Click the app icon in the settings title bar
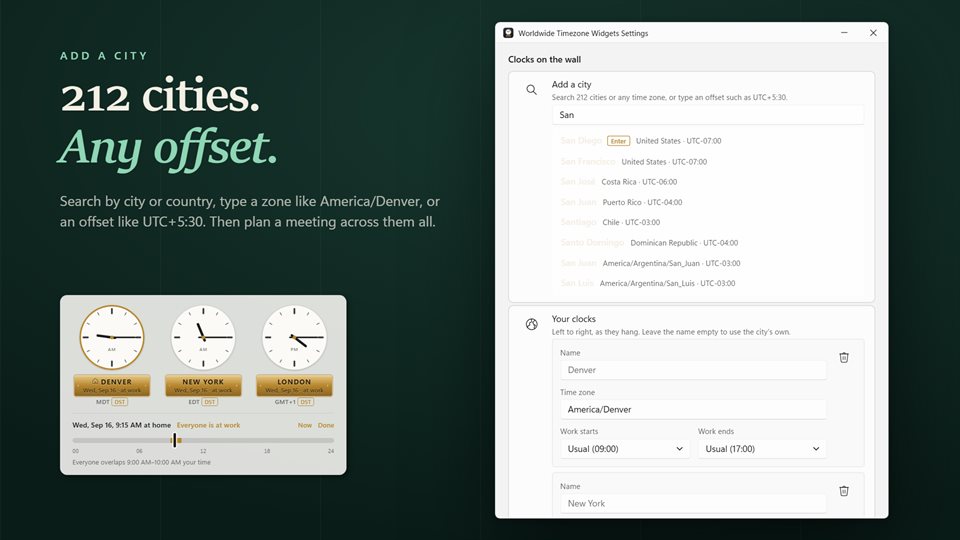Viewport: 960px width, 540px height. 508,33
